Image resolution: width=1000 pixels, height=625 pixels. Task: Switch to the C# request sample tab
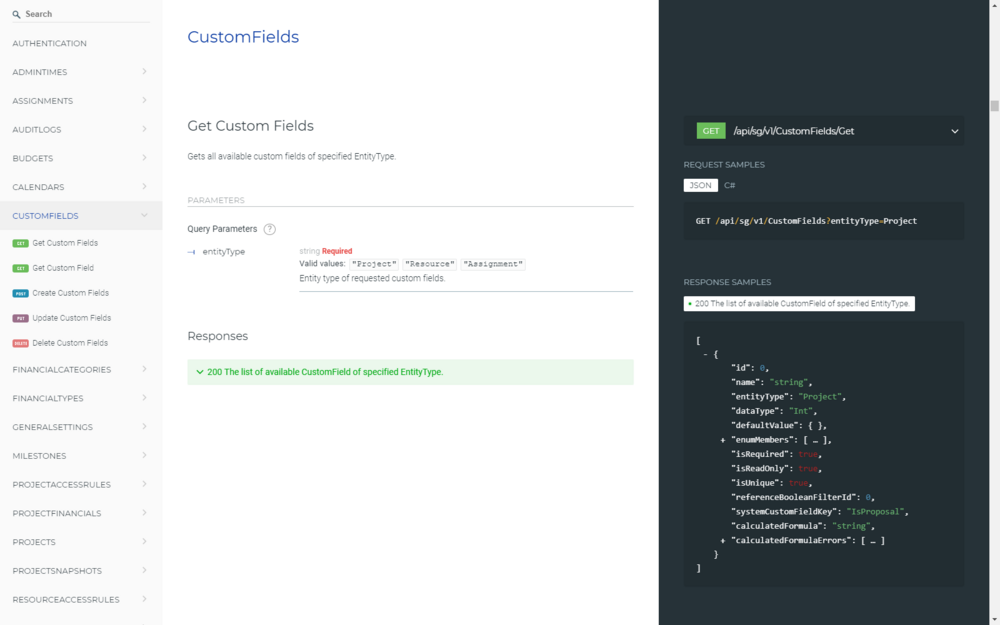(x=730, y=186)
